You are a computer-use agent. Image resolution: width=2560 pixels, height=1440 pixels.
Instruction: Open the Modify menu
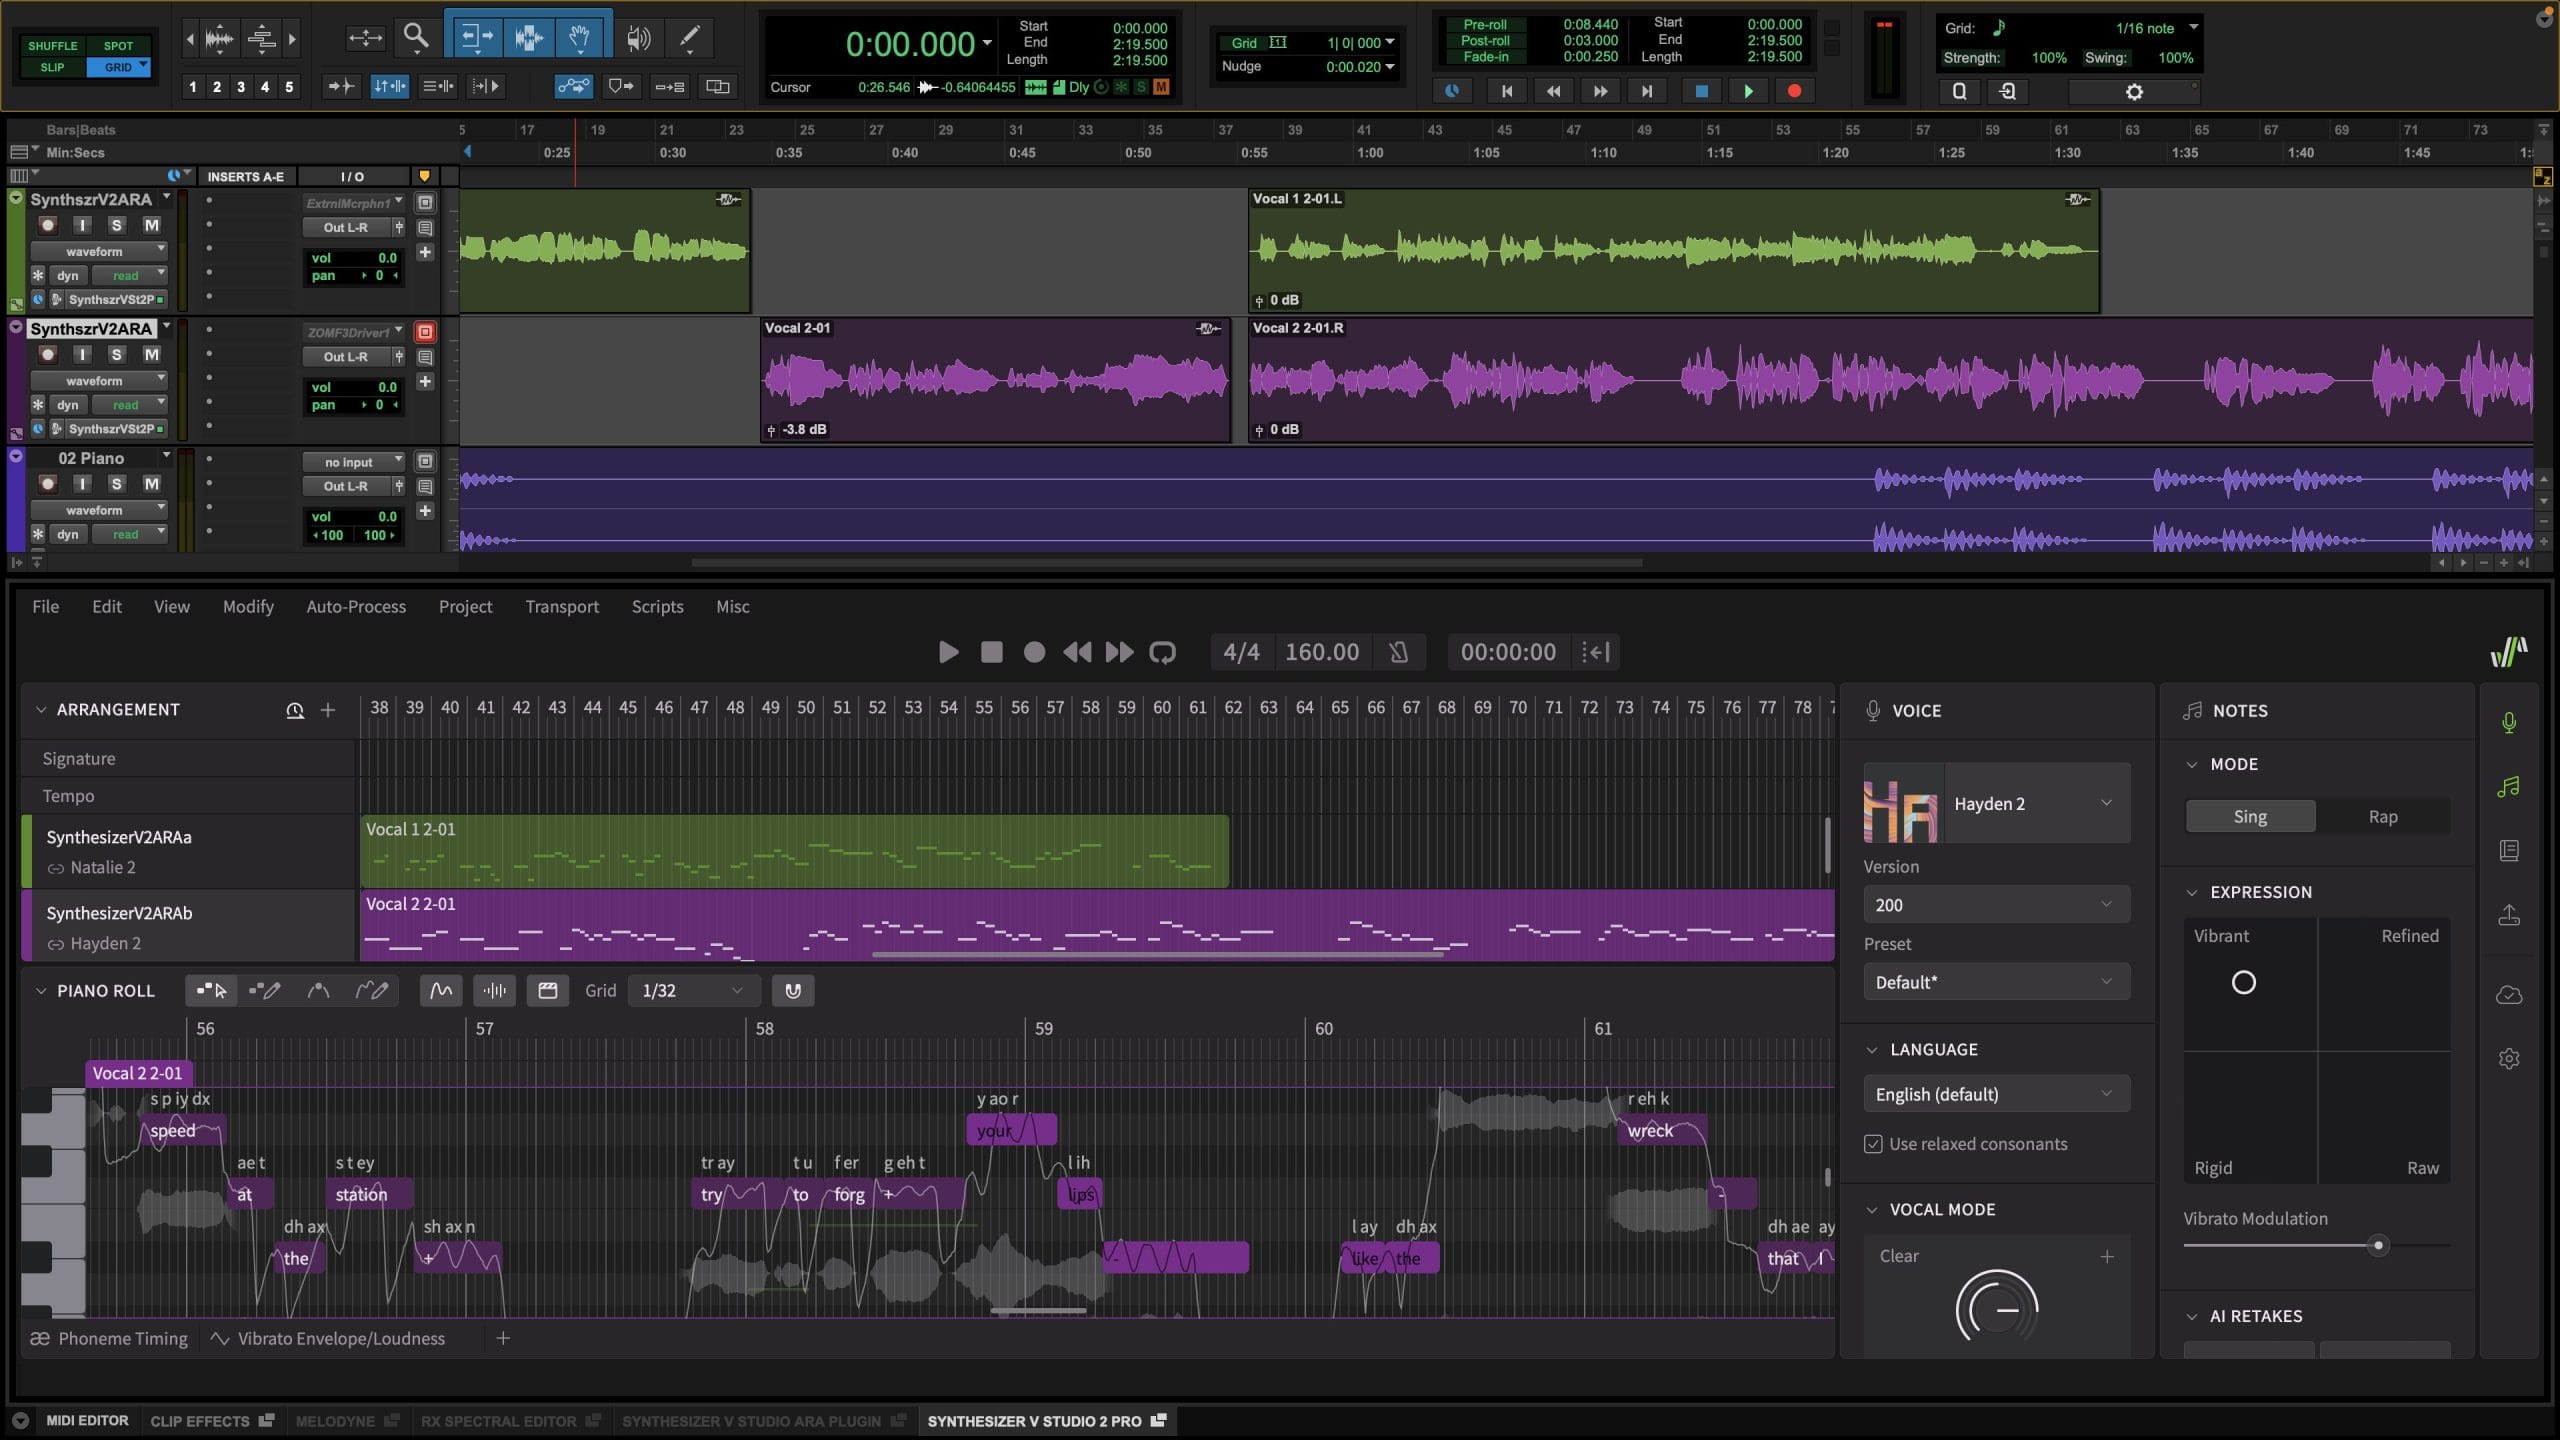(247, 606)
